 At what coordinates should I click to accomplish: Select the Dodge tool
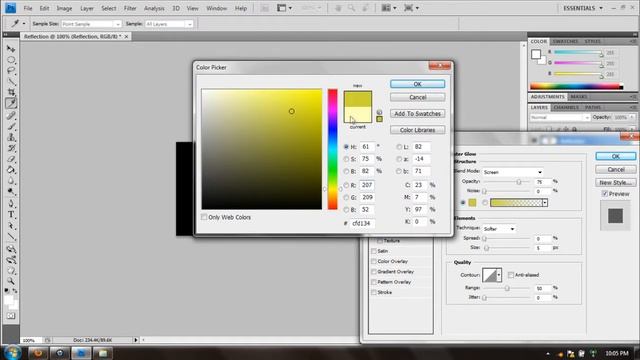coord(11,191)
